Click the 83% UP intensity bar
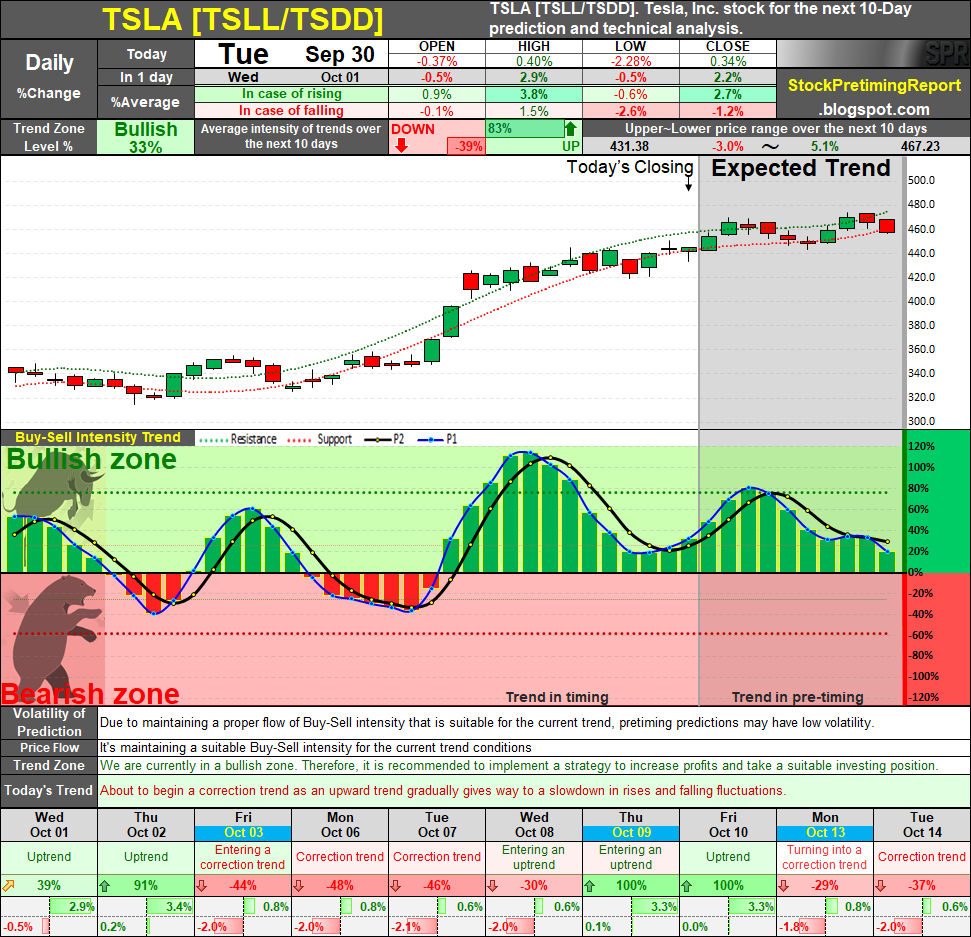The image size is (971, 937). click(x=524, y=129)
